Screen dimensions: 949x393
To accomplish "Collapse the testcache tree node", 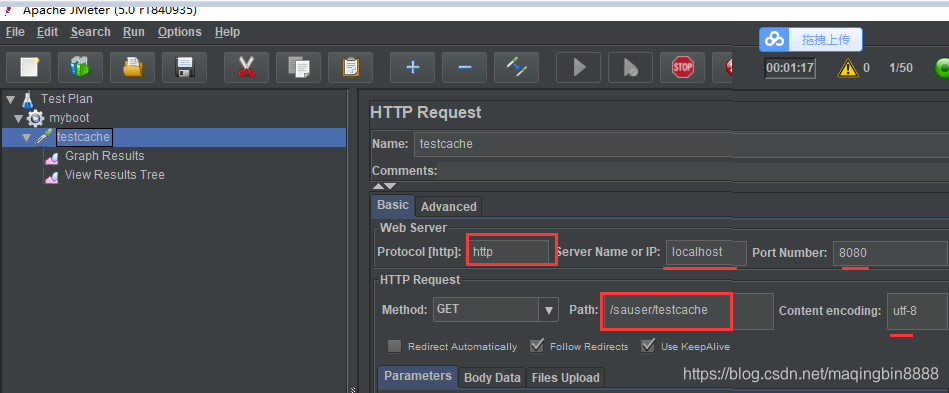I will pos(27,137).
